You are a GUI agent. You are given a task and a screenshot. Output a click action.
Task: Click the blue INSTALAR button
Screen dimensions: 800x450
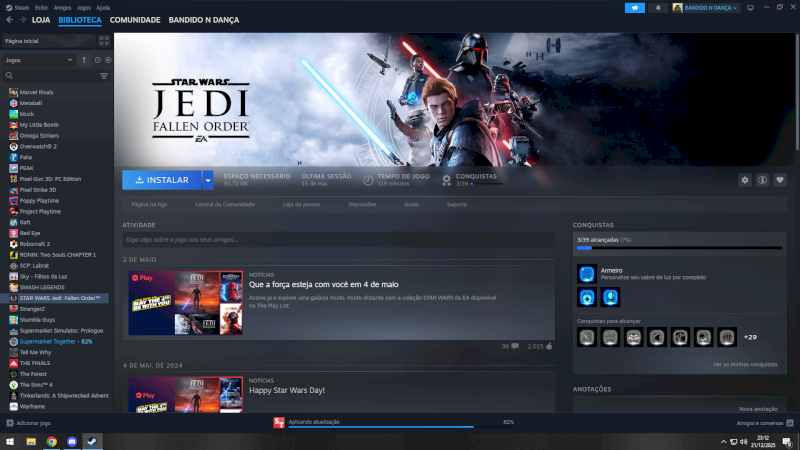[161, 180]
